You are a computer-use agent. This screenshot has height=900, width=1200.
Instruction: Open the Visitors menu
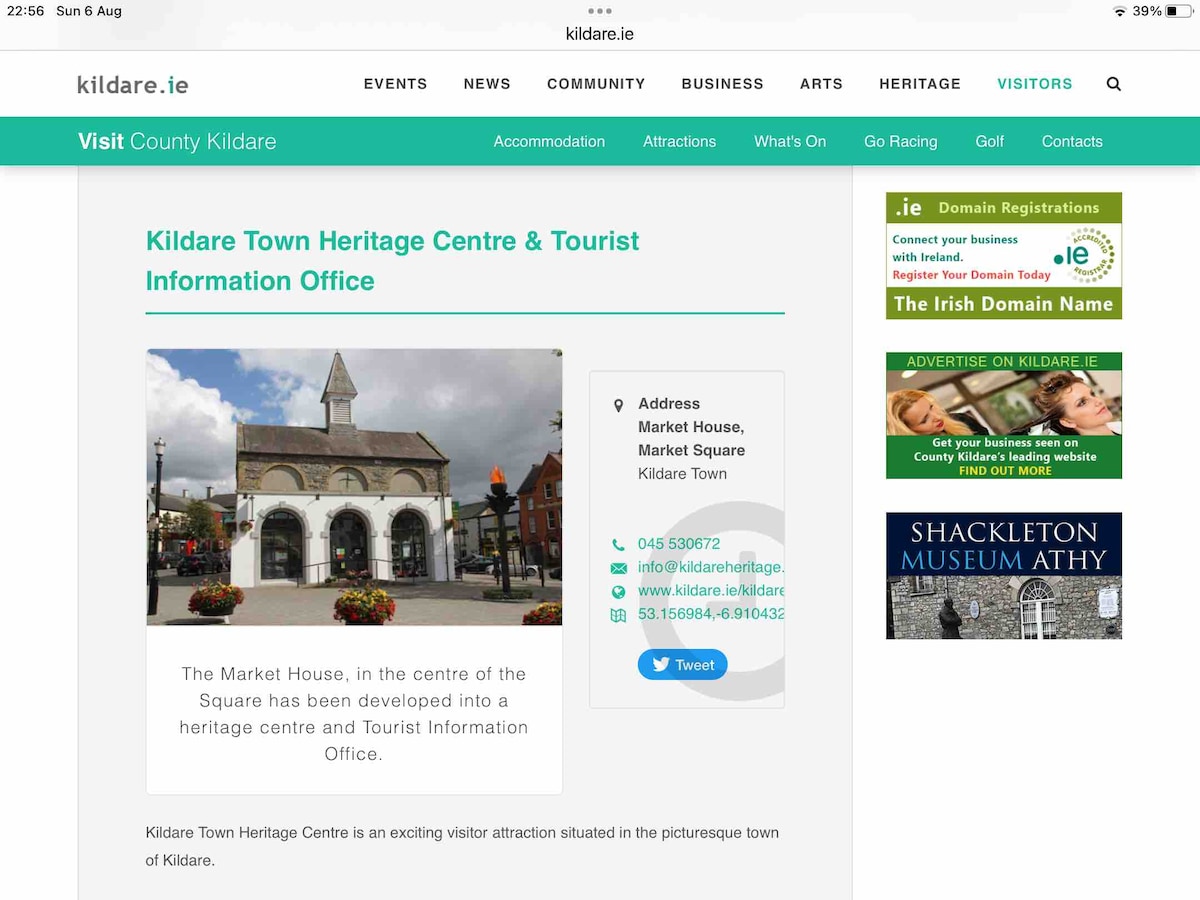1034,84
